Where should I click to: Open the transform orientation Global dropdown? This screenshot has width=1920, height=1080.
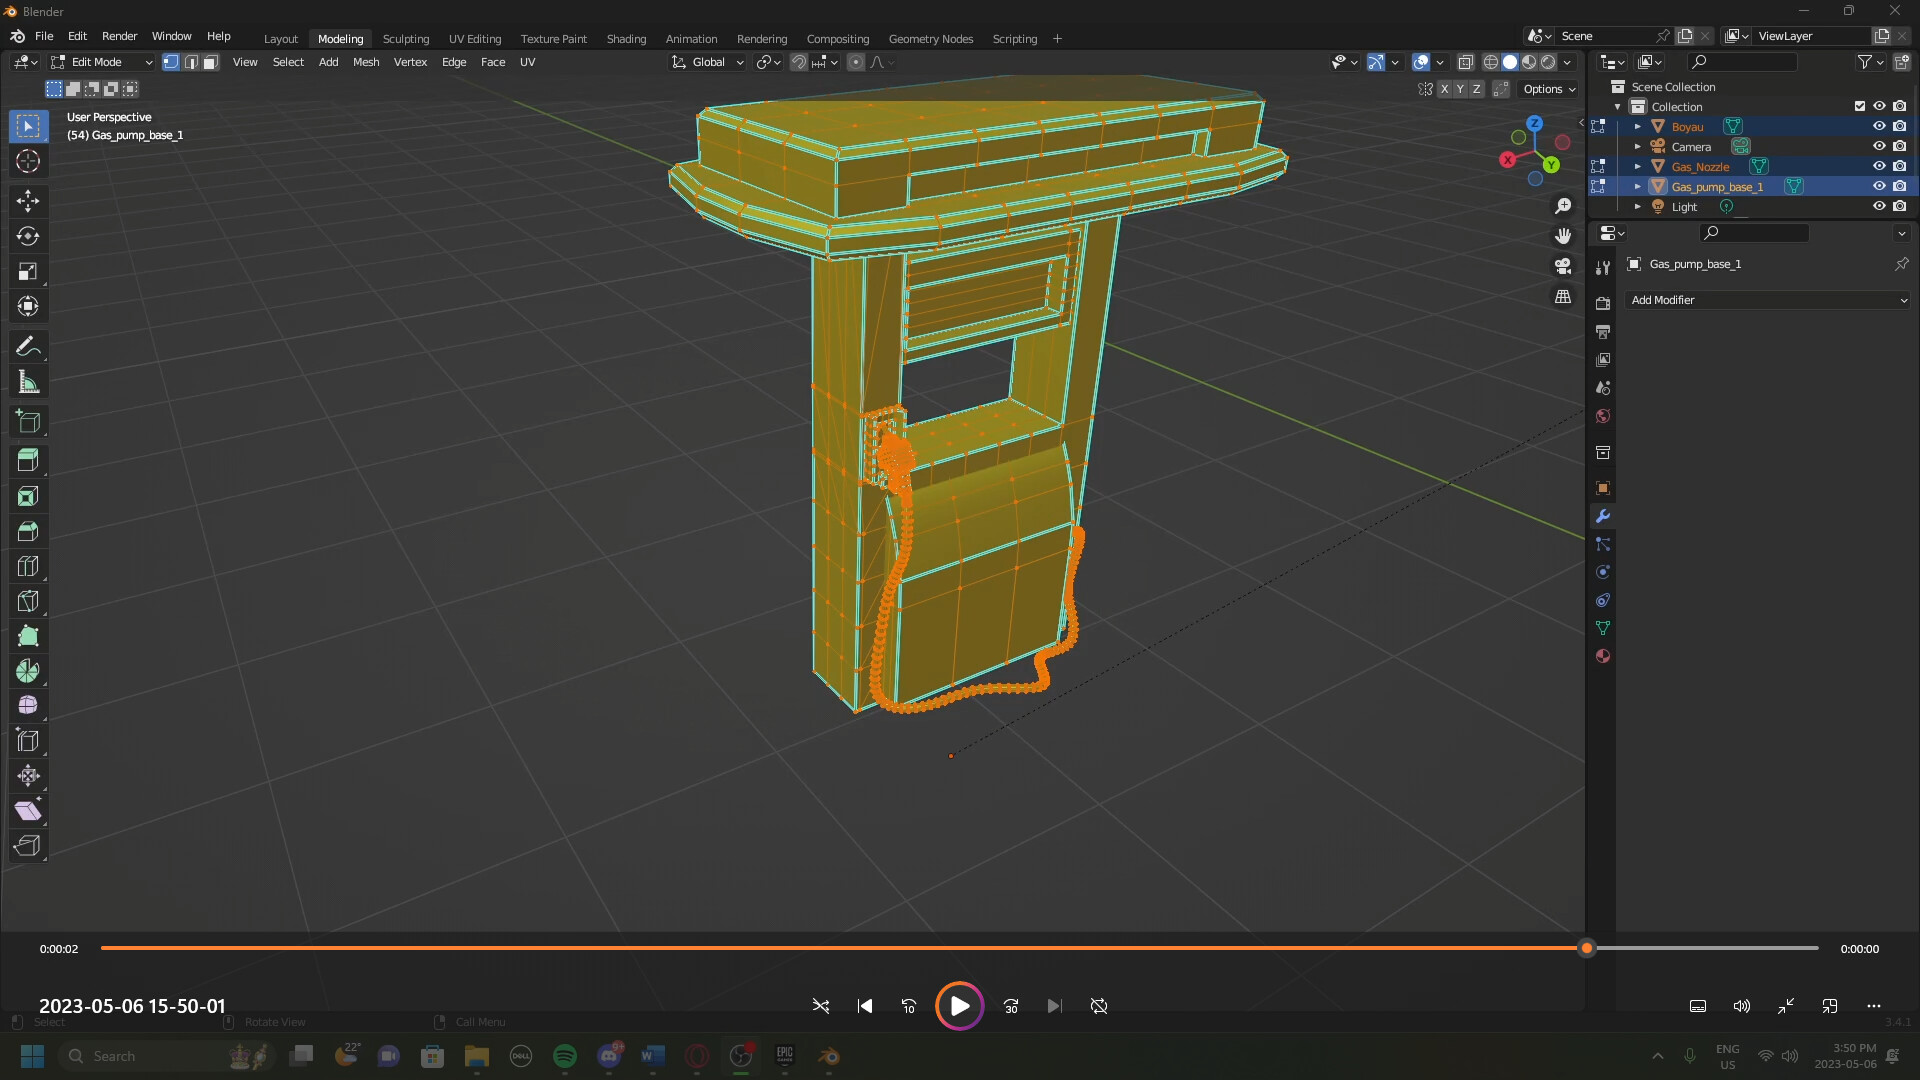point(707,62)
